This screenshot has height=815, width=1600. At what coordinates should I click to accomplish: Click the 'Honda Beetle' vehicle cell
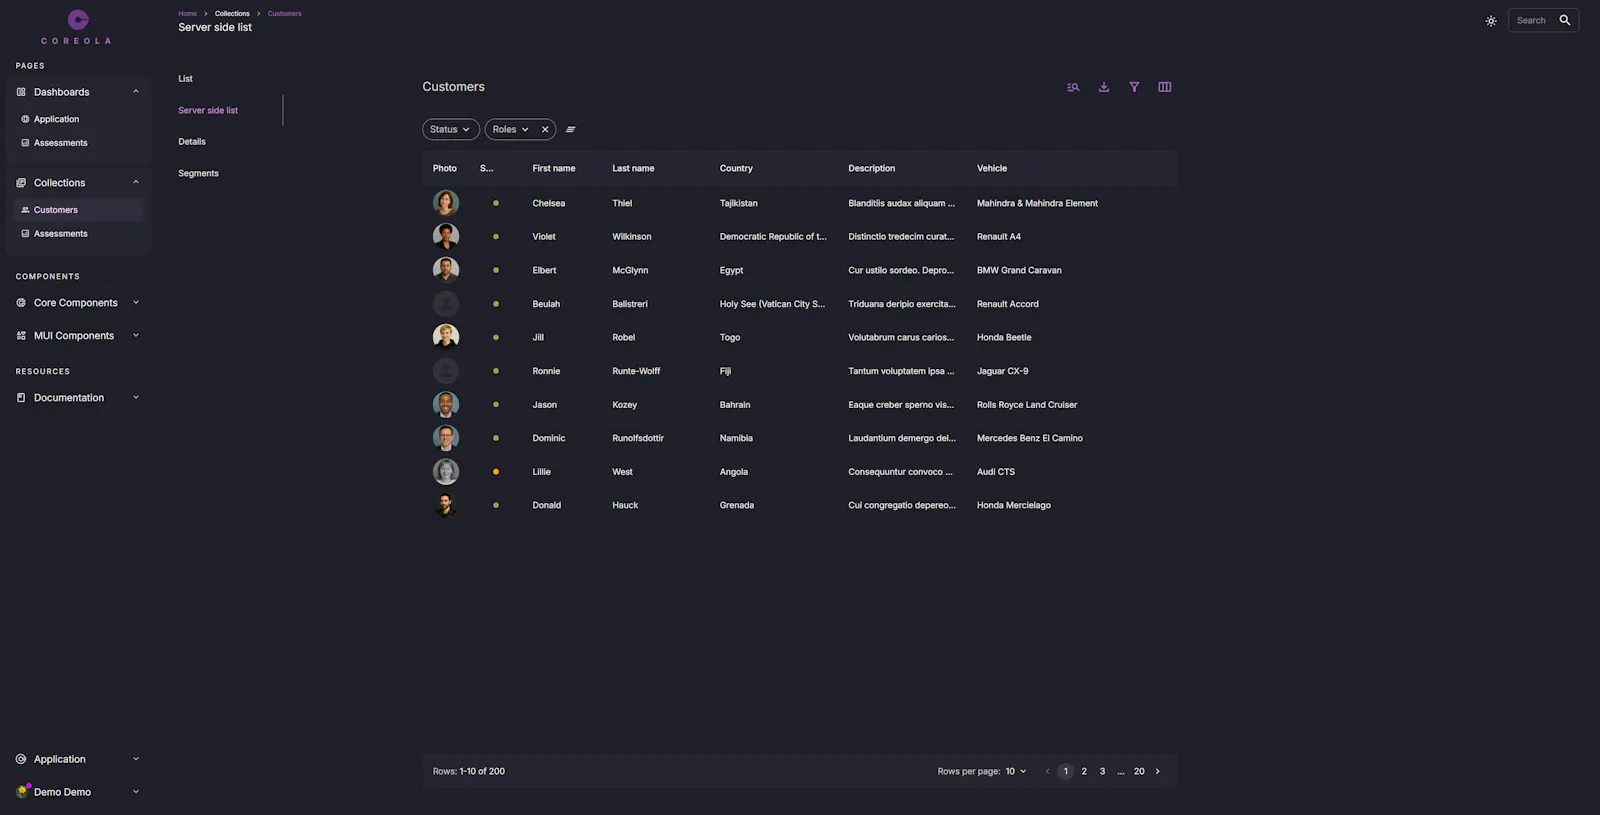(1004, 337)
